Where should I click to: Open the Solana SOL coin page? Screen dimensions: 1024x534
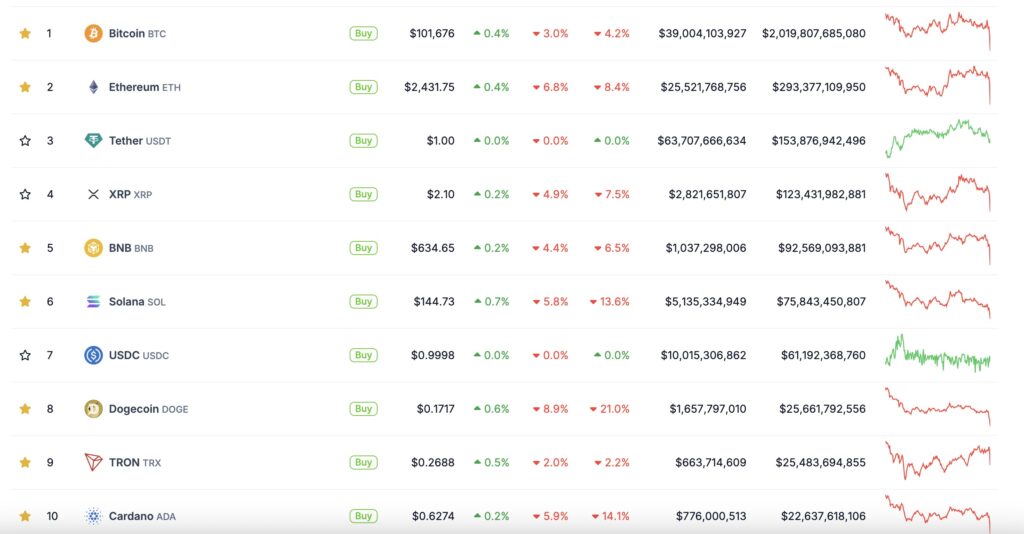[x=136, y=302]
